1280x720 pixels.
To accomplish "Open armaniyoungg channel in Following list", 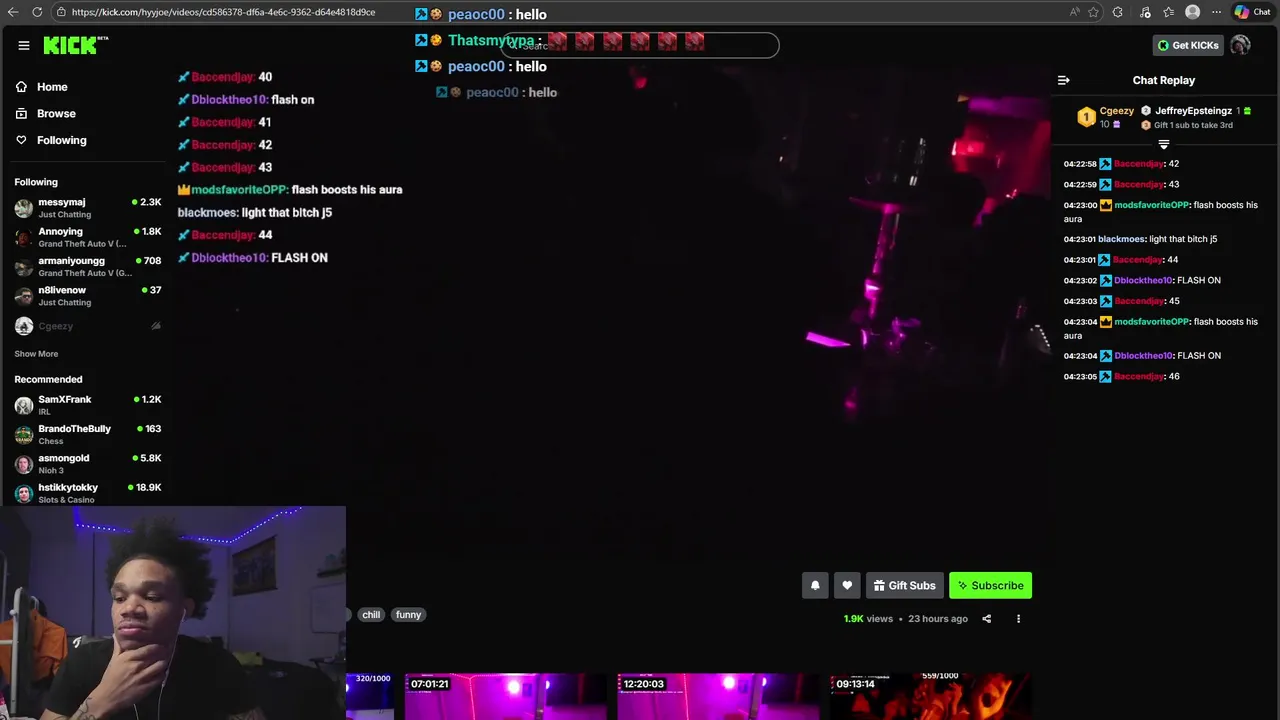I will click(88, 266).
